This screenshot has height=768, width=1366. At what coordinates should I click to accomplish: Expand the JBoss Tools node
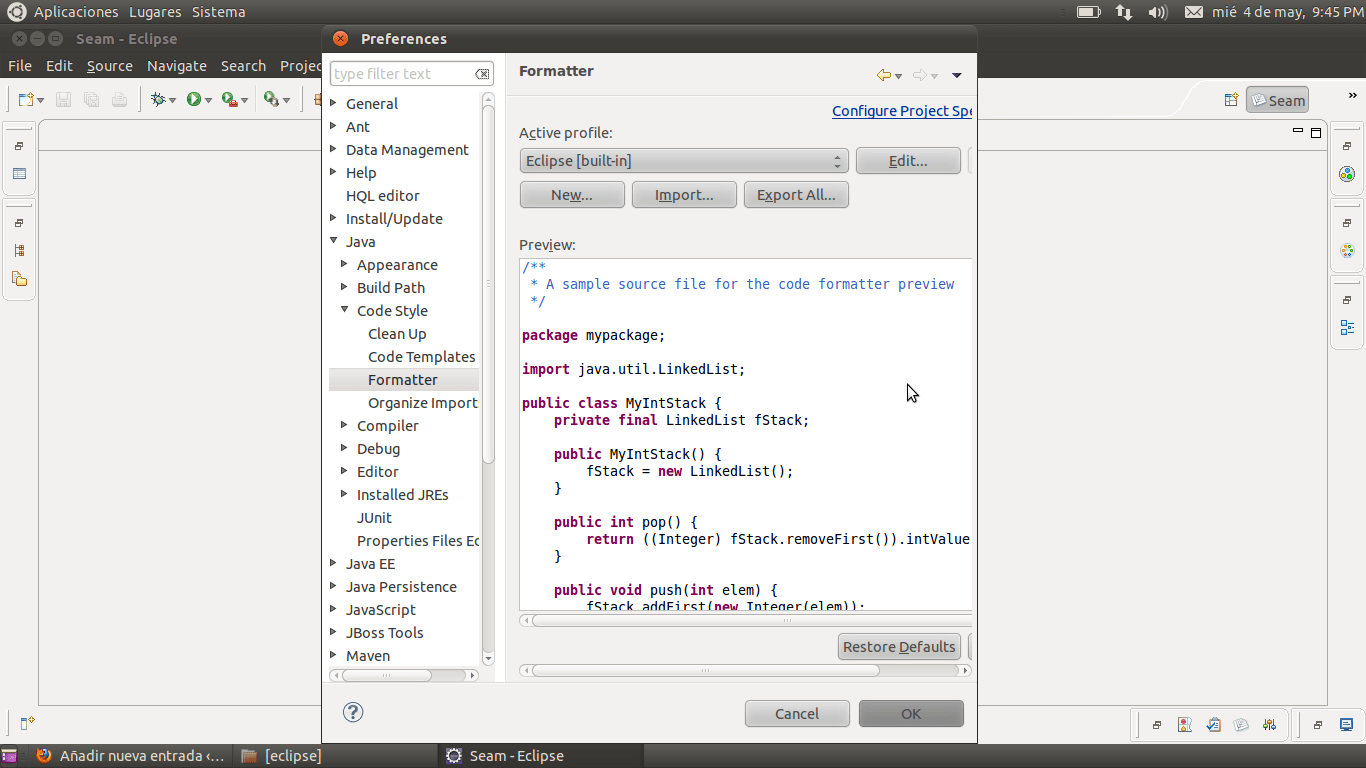[334, 632]
